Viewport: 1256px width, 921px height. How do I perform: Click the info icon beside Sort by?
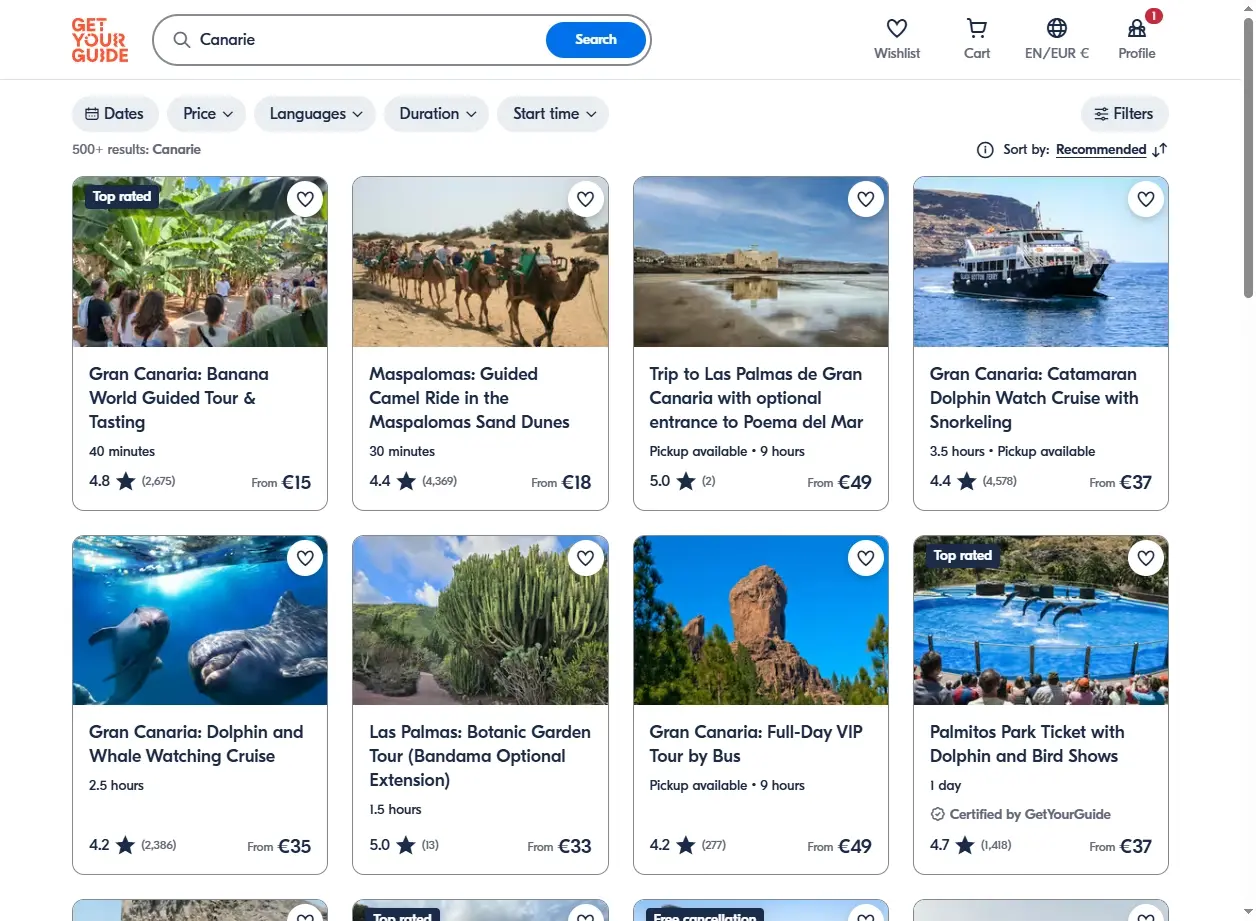coord(985,150)
